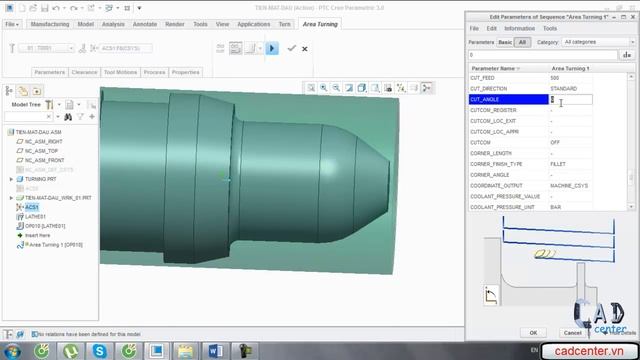Switch to the Annotate ribbon tab
The height and width of the screenshot is (360, 640).
tap(144, 24)
